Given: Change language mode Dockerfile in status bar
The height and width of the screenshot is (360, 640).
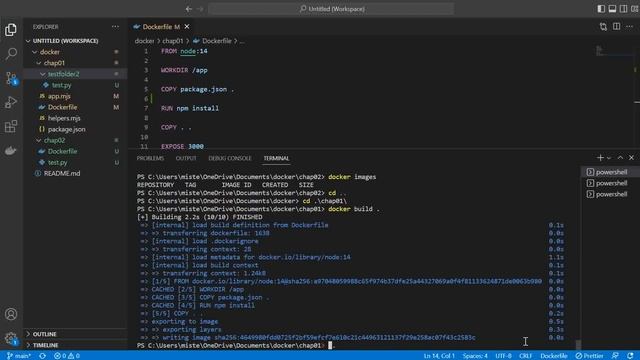Looking at the screenshot, I should [554, 356].
